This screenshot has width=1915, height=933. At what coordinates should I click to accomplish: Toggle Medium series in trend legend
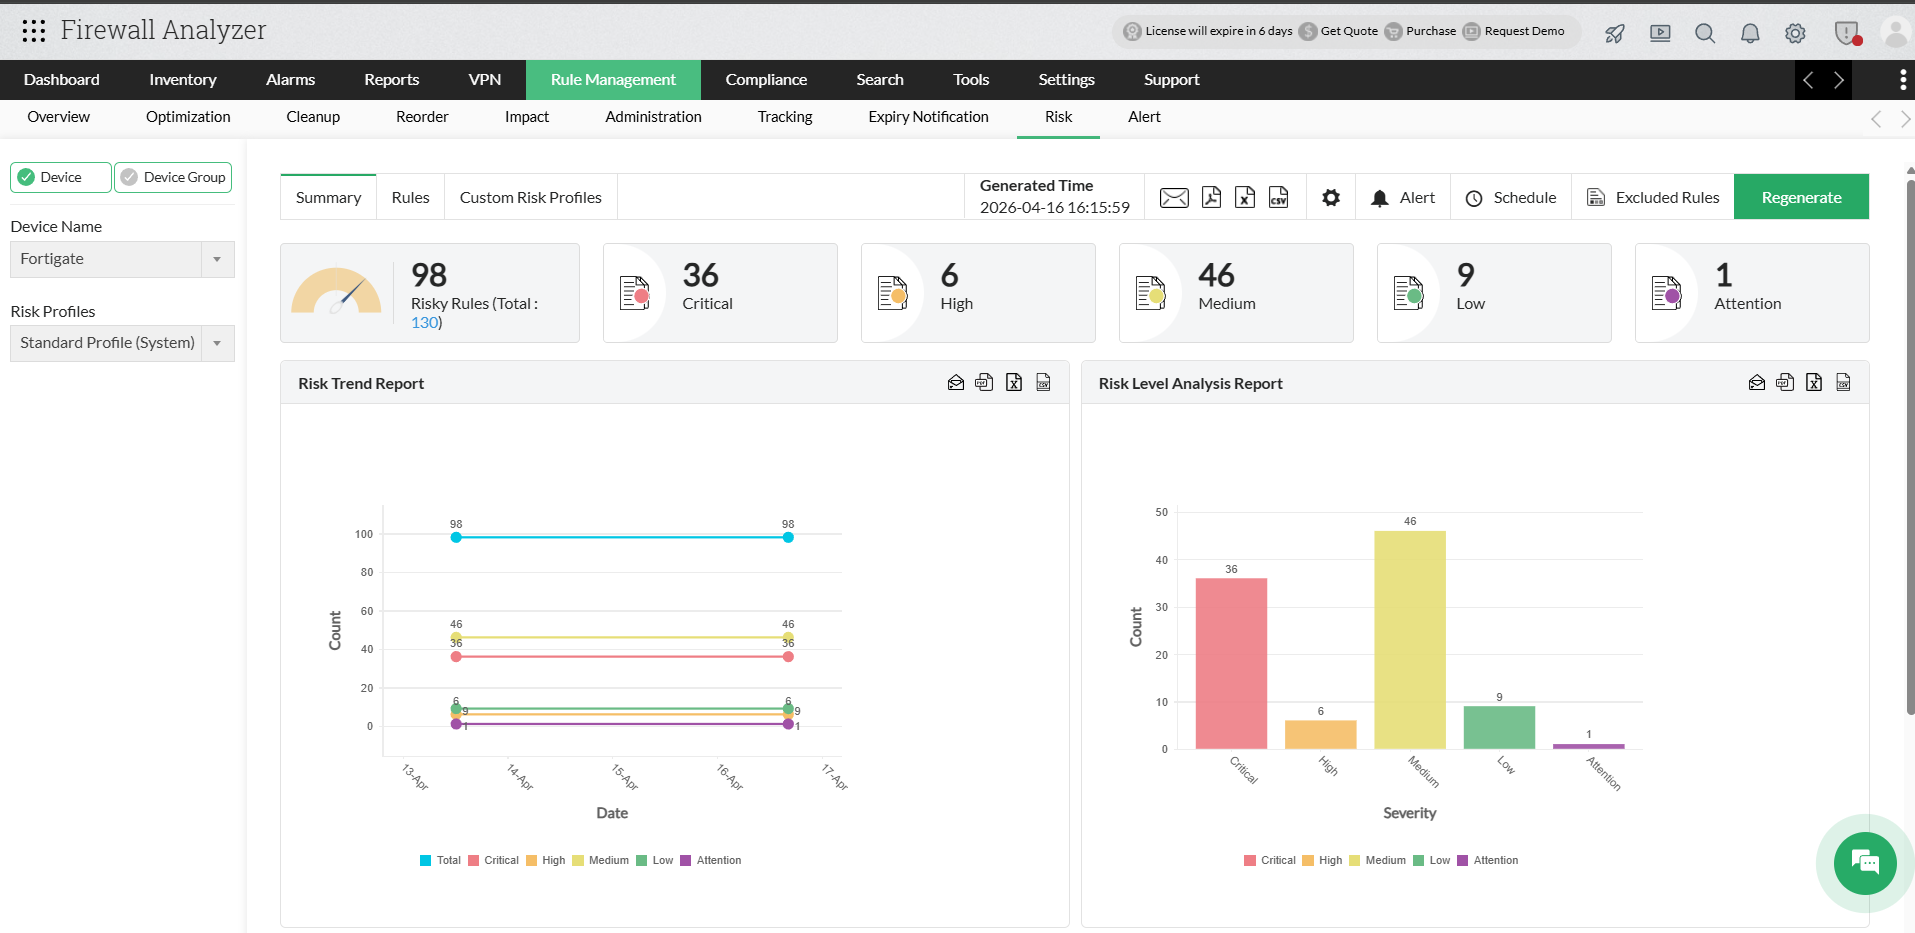click(x=600, y=860)
